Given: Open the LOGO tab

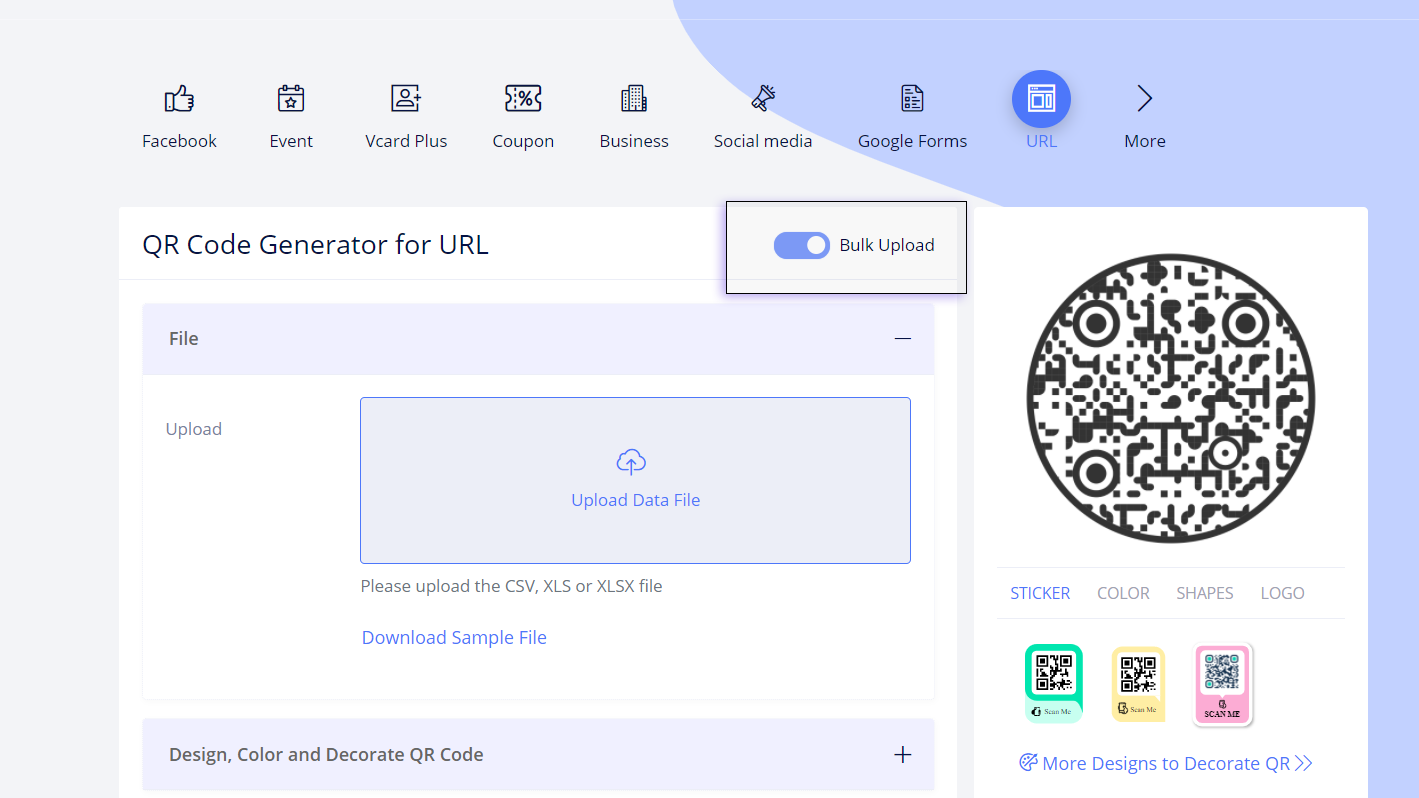Looking at the screenshot, I should click(x=1282, y=593).
